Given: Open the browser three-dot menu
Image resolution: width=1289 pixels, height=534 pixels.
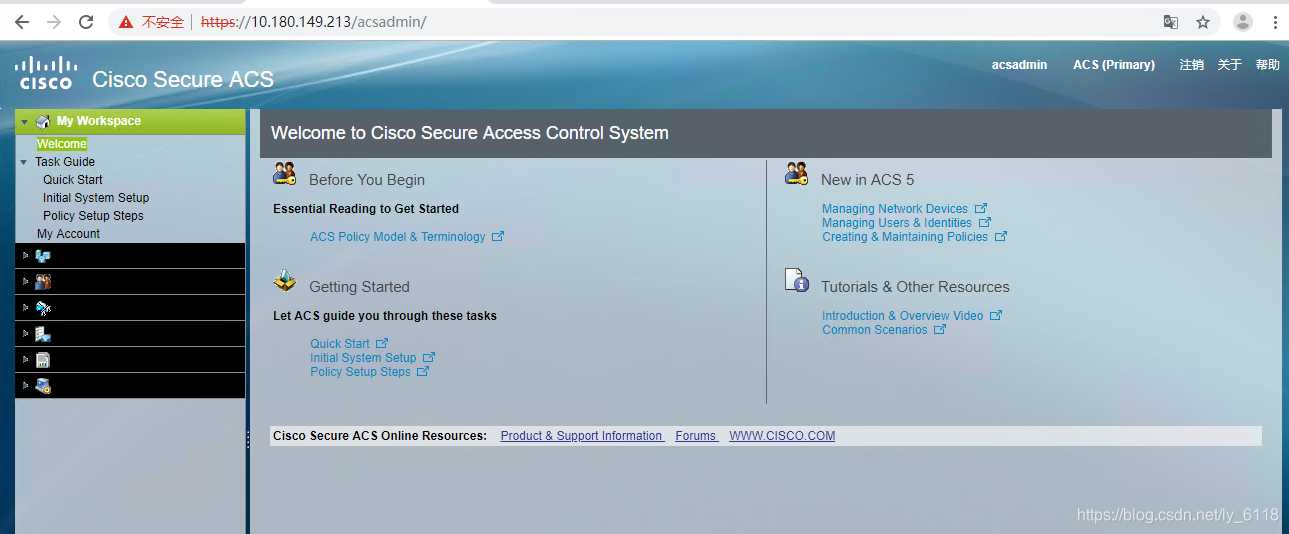Looking at the screenshot, I should [x=1275, y=22].
